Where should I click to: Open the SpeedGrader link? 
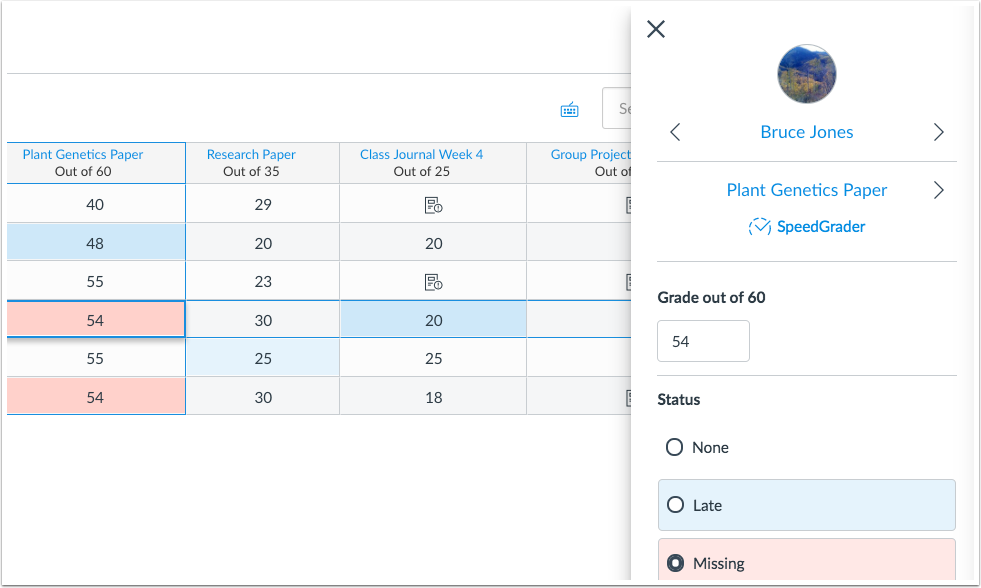pyautogui.click(x=816, y=227)
